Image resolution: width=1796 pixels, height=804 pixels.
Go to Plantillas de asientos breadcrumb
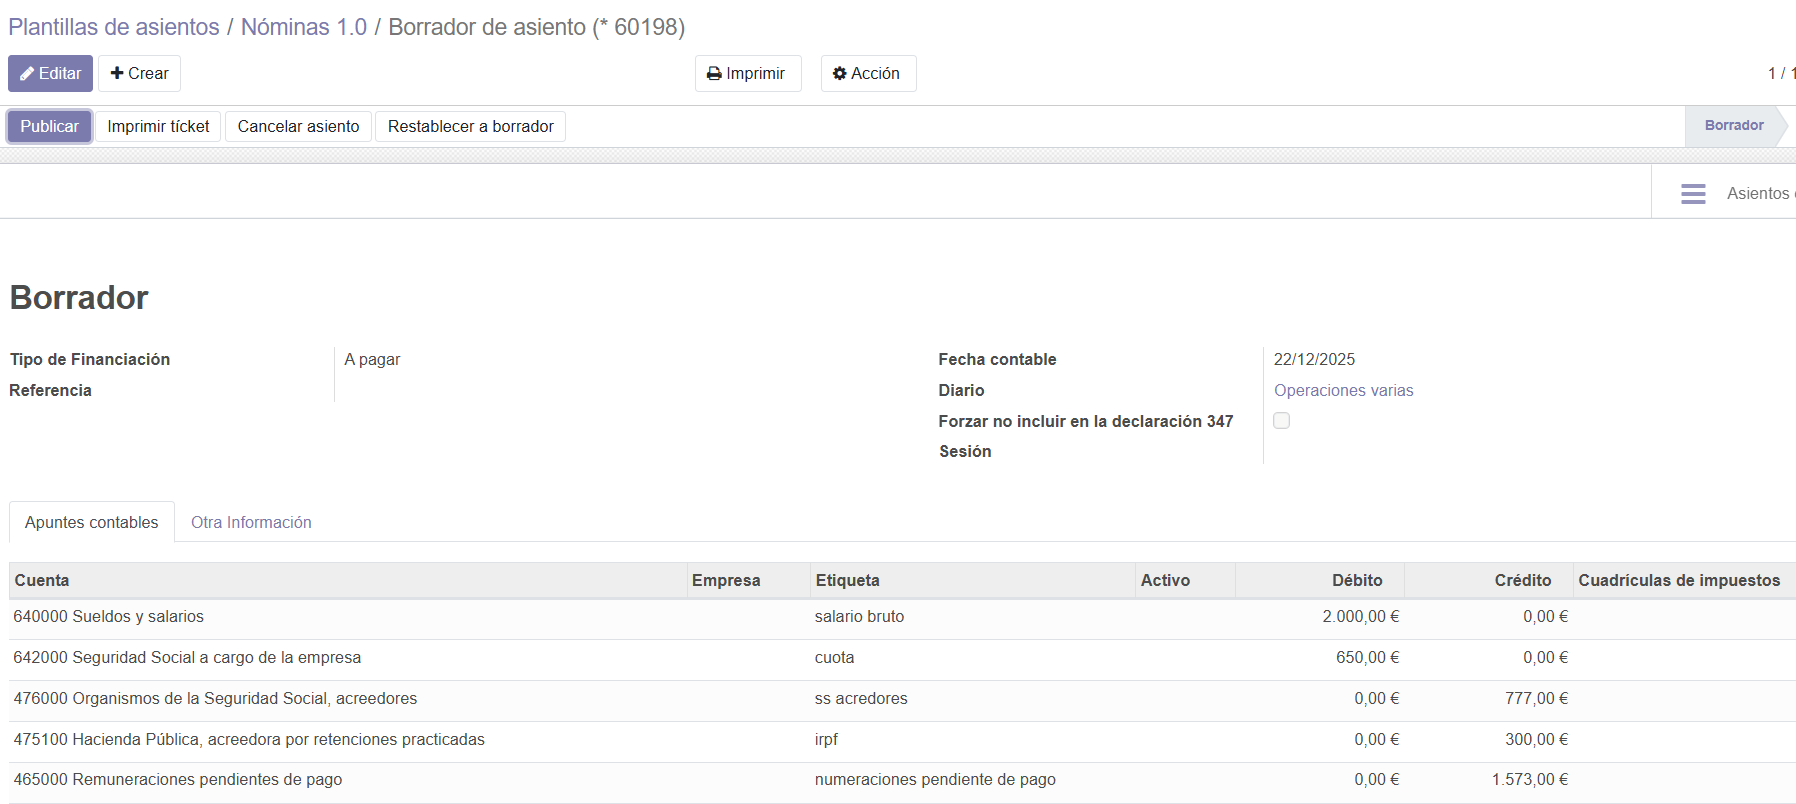point(114,27)
